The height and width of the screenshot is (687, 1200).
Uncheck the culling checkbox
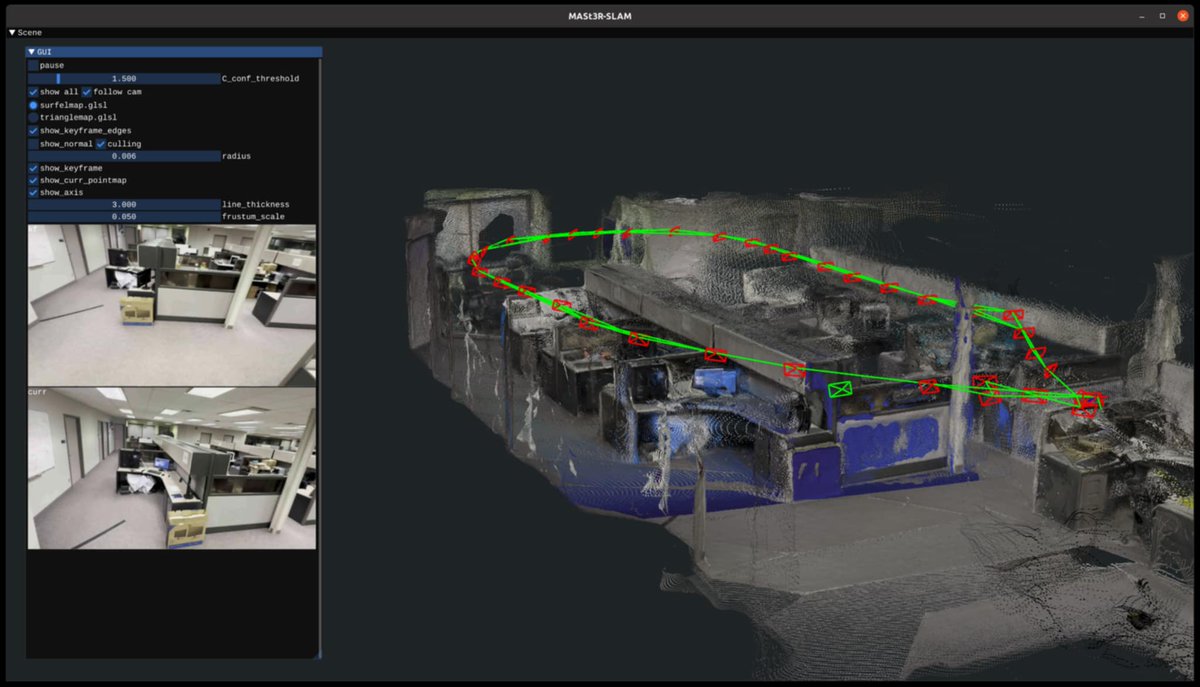point(101,143)
